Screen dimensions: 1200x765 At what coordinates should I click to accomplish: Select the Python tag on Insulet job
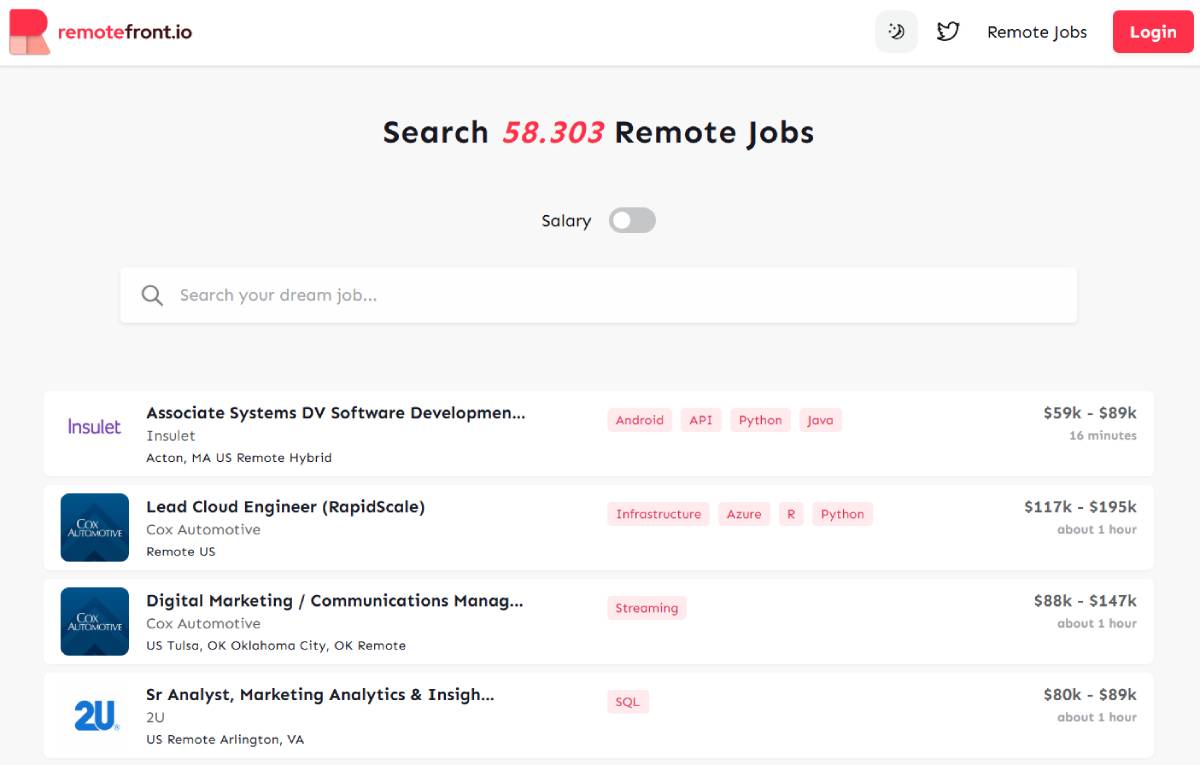tap(760, 420)
